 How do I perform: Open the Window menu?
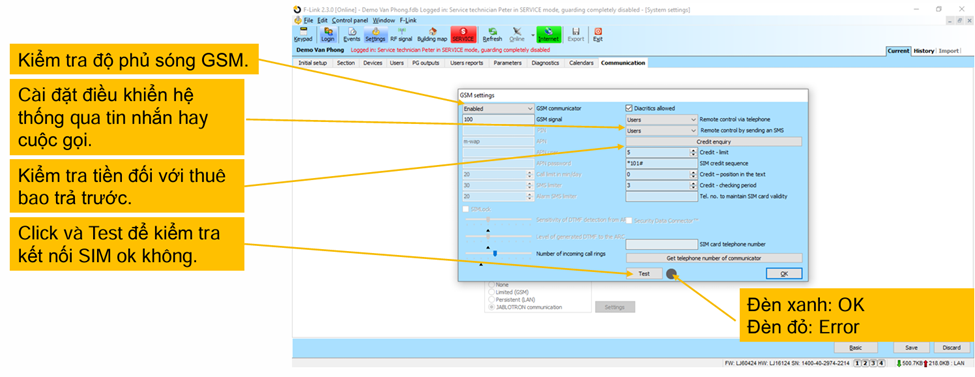(384, 20)
